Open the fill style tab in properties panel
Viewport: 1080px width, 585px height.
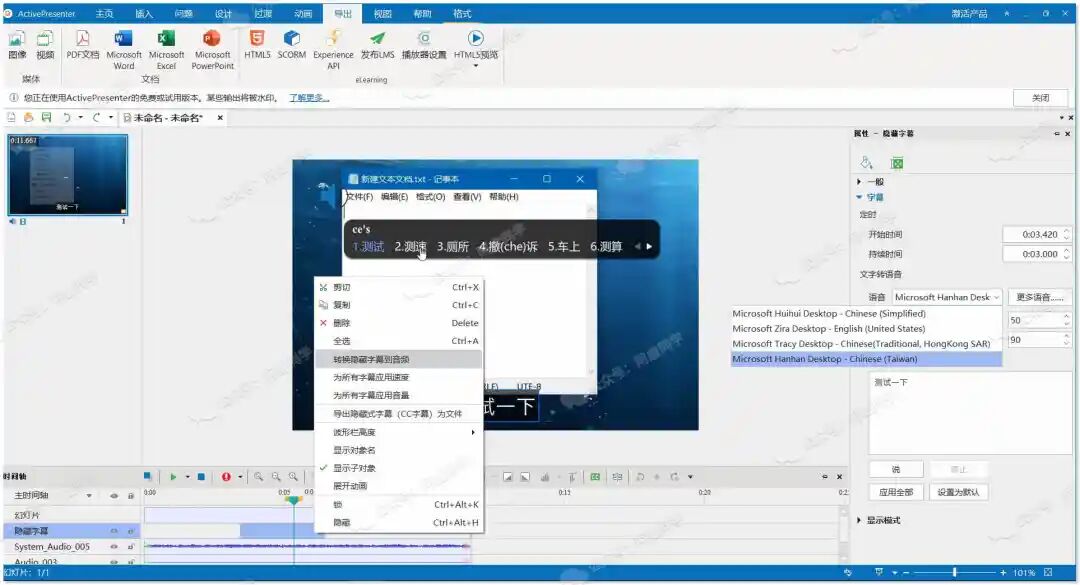(x=866, y=163)
